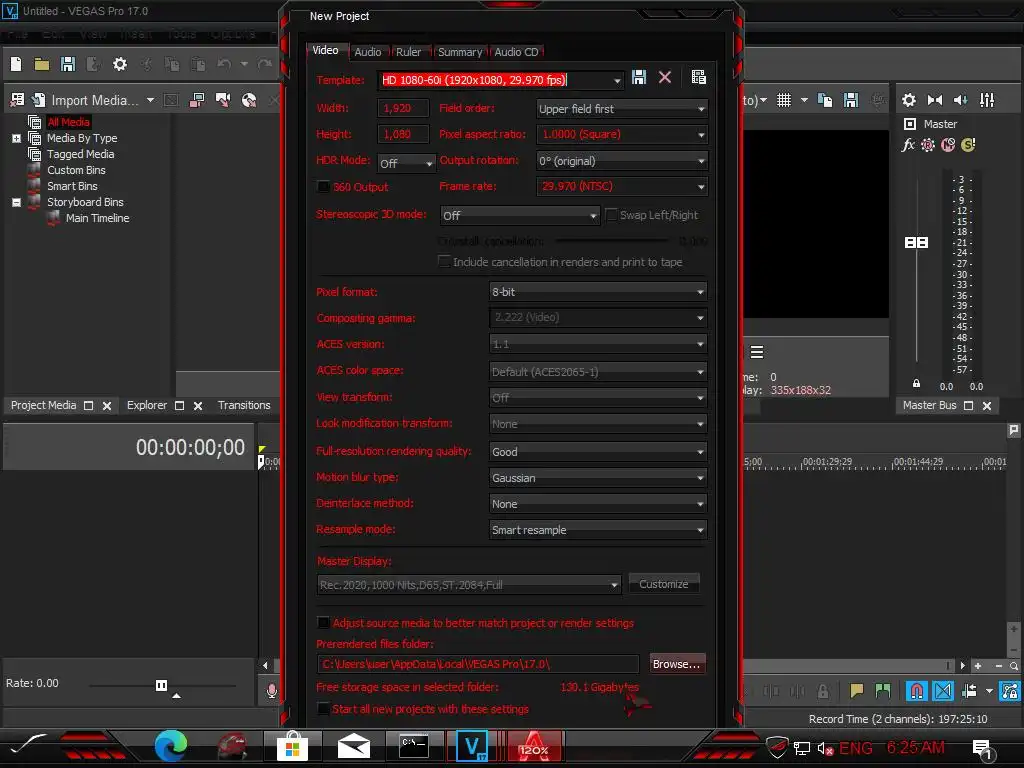The image size is (1024, 768).
Task: Adjust the Master volume fader
Action: tap(916, 243)
